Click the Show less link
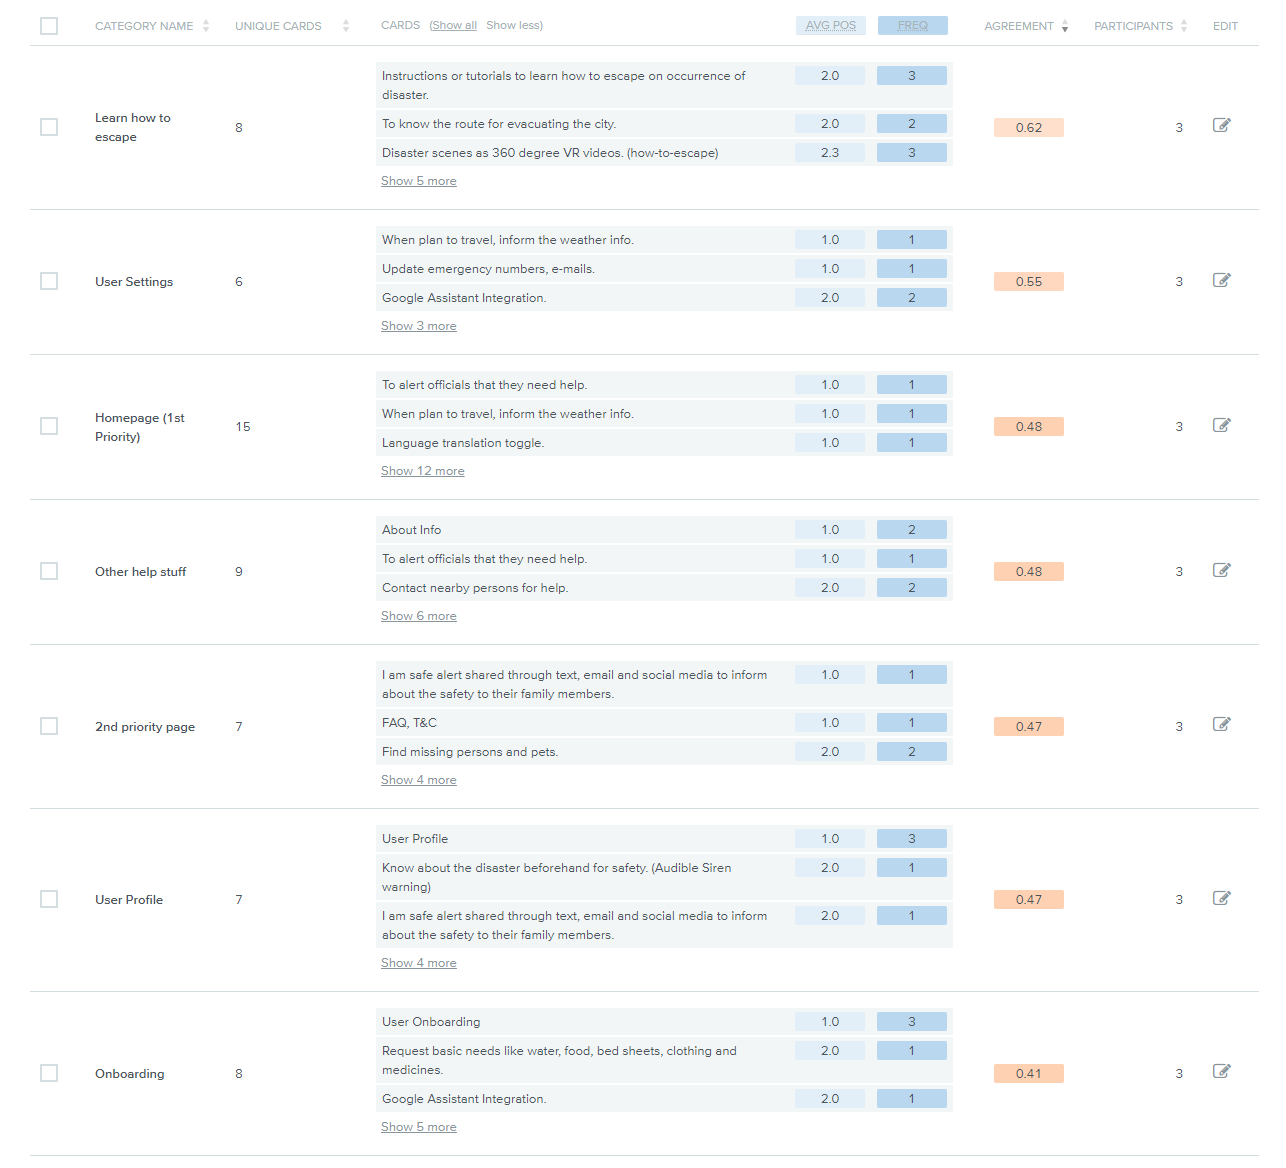The image size is (1286, 1168). point(513,25)
